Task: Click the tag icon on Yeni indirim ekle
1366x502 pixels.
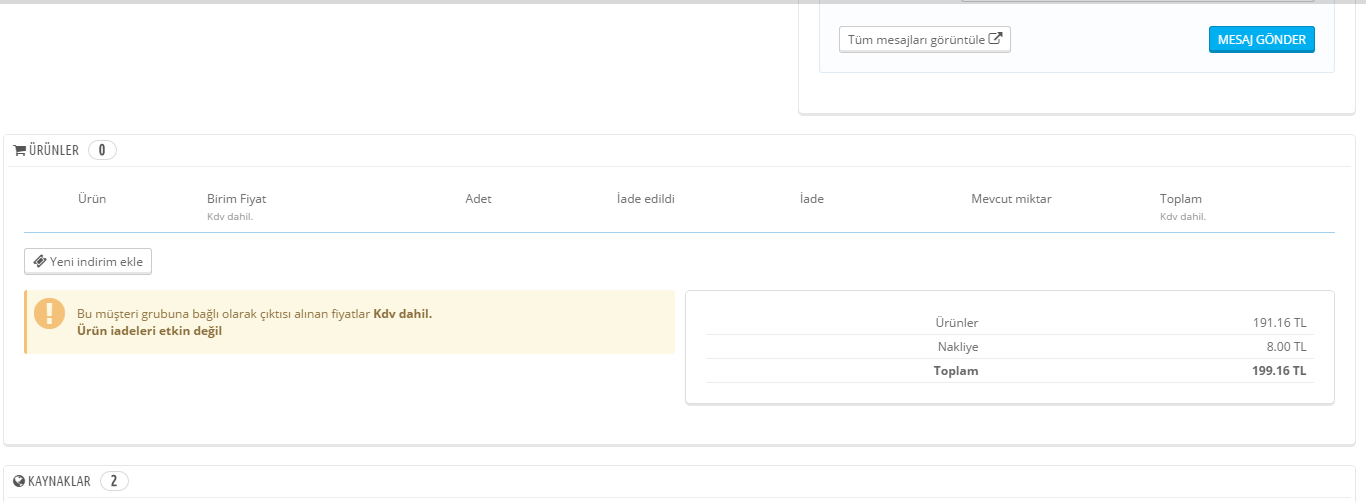Action: [x=40, y=262]
